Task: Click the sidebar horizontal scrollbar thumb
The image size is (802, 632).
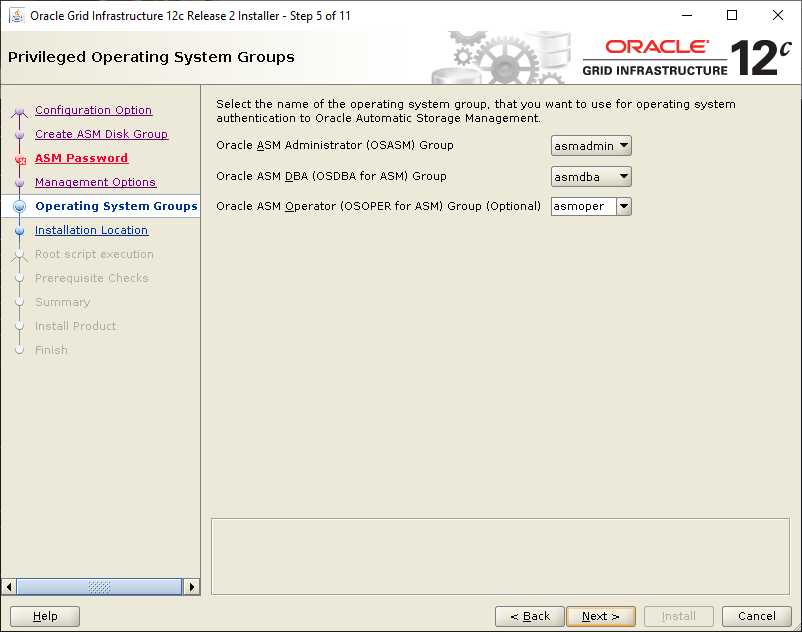Action: 99,586
